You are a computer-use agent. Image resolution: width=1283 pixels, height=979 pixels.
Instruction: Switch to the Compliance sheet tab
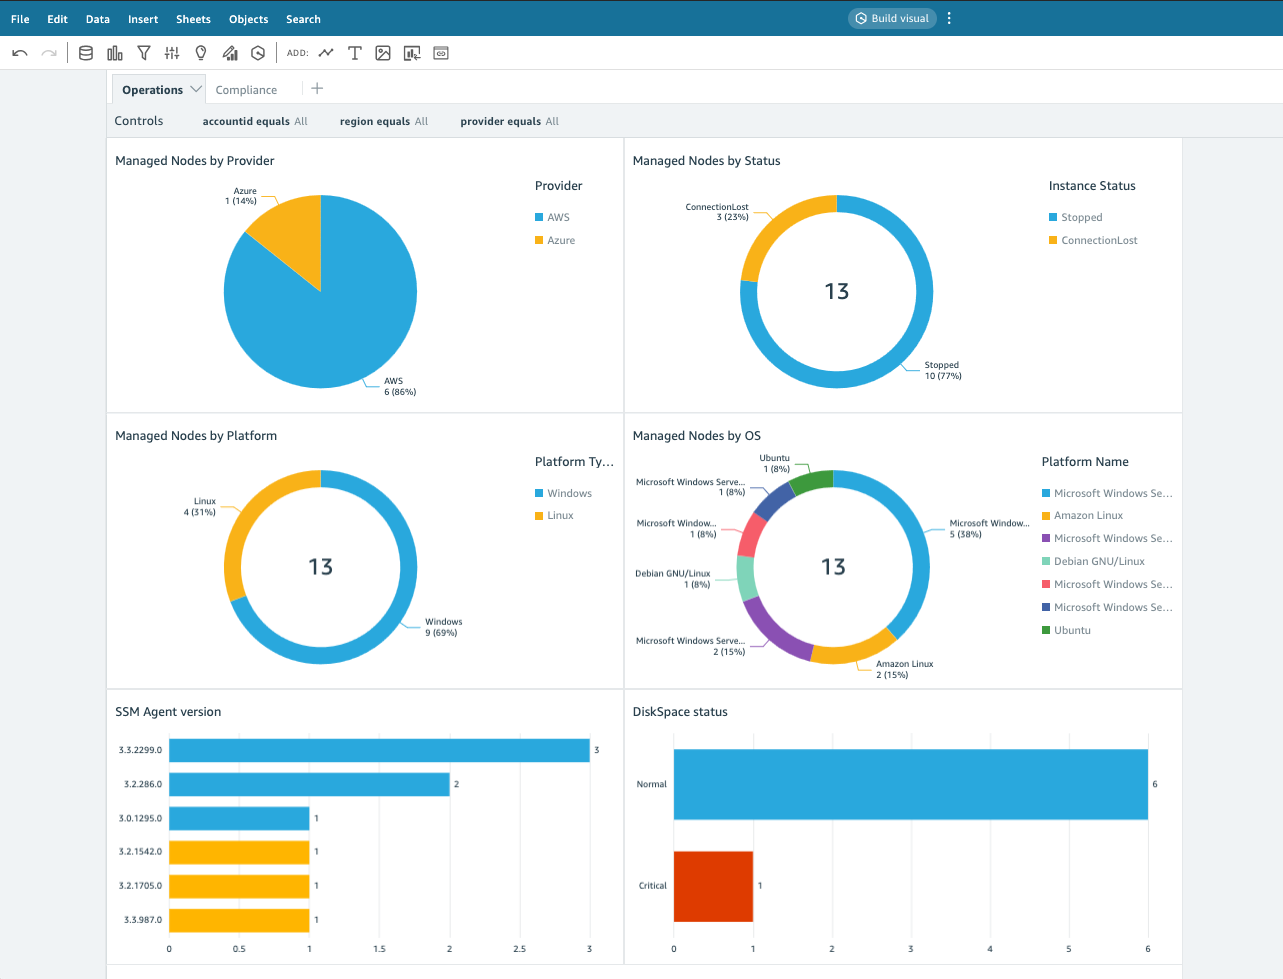[246, 90]
